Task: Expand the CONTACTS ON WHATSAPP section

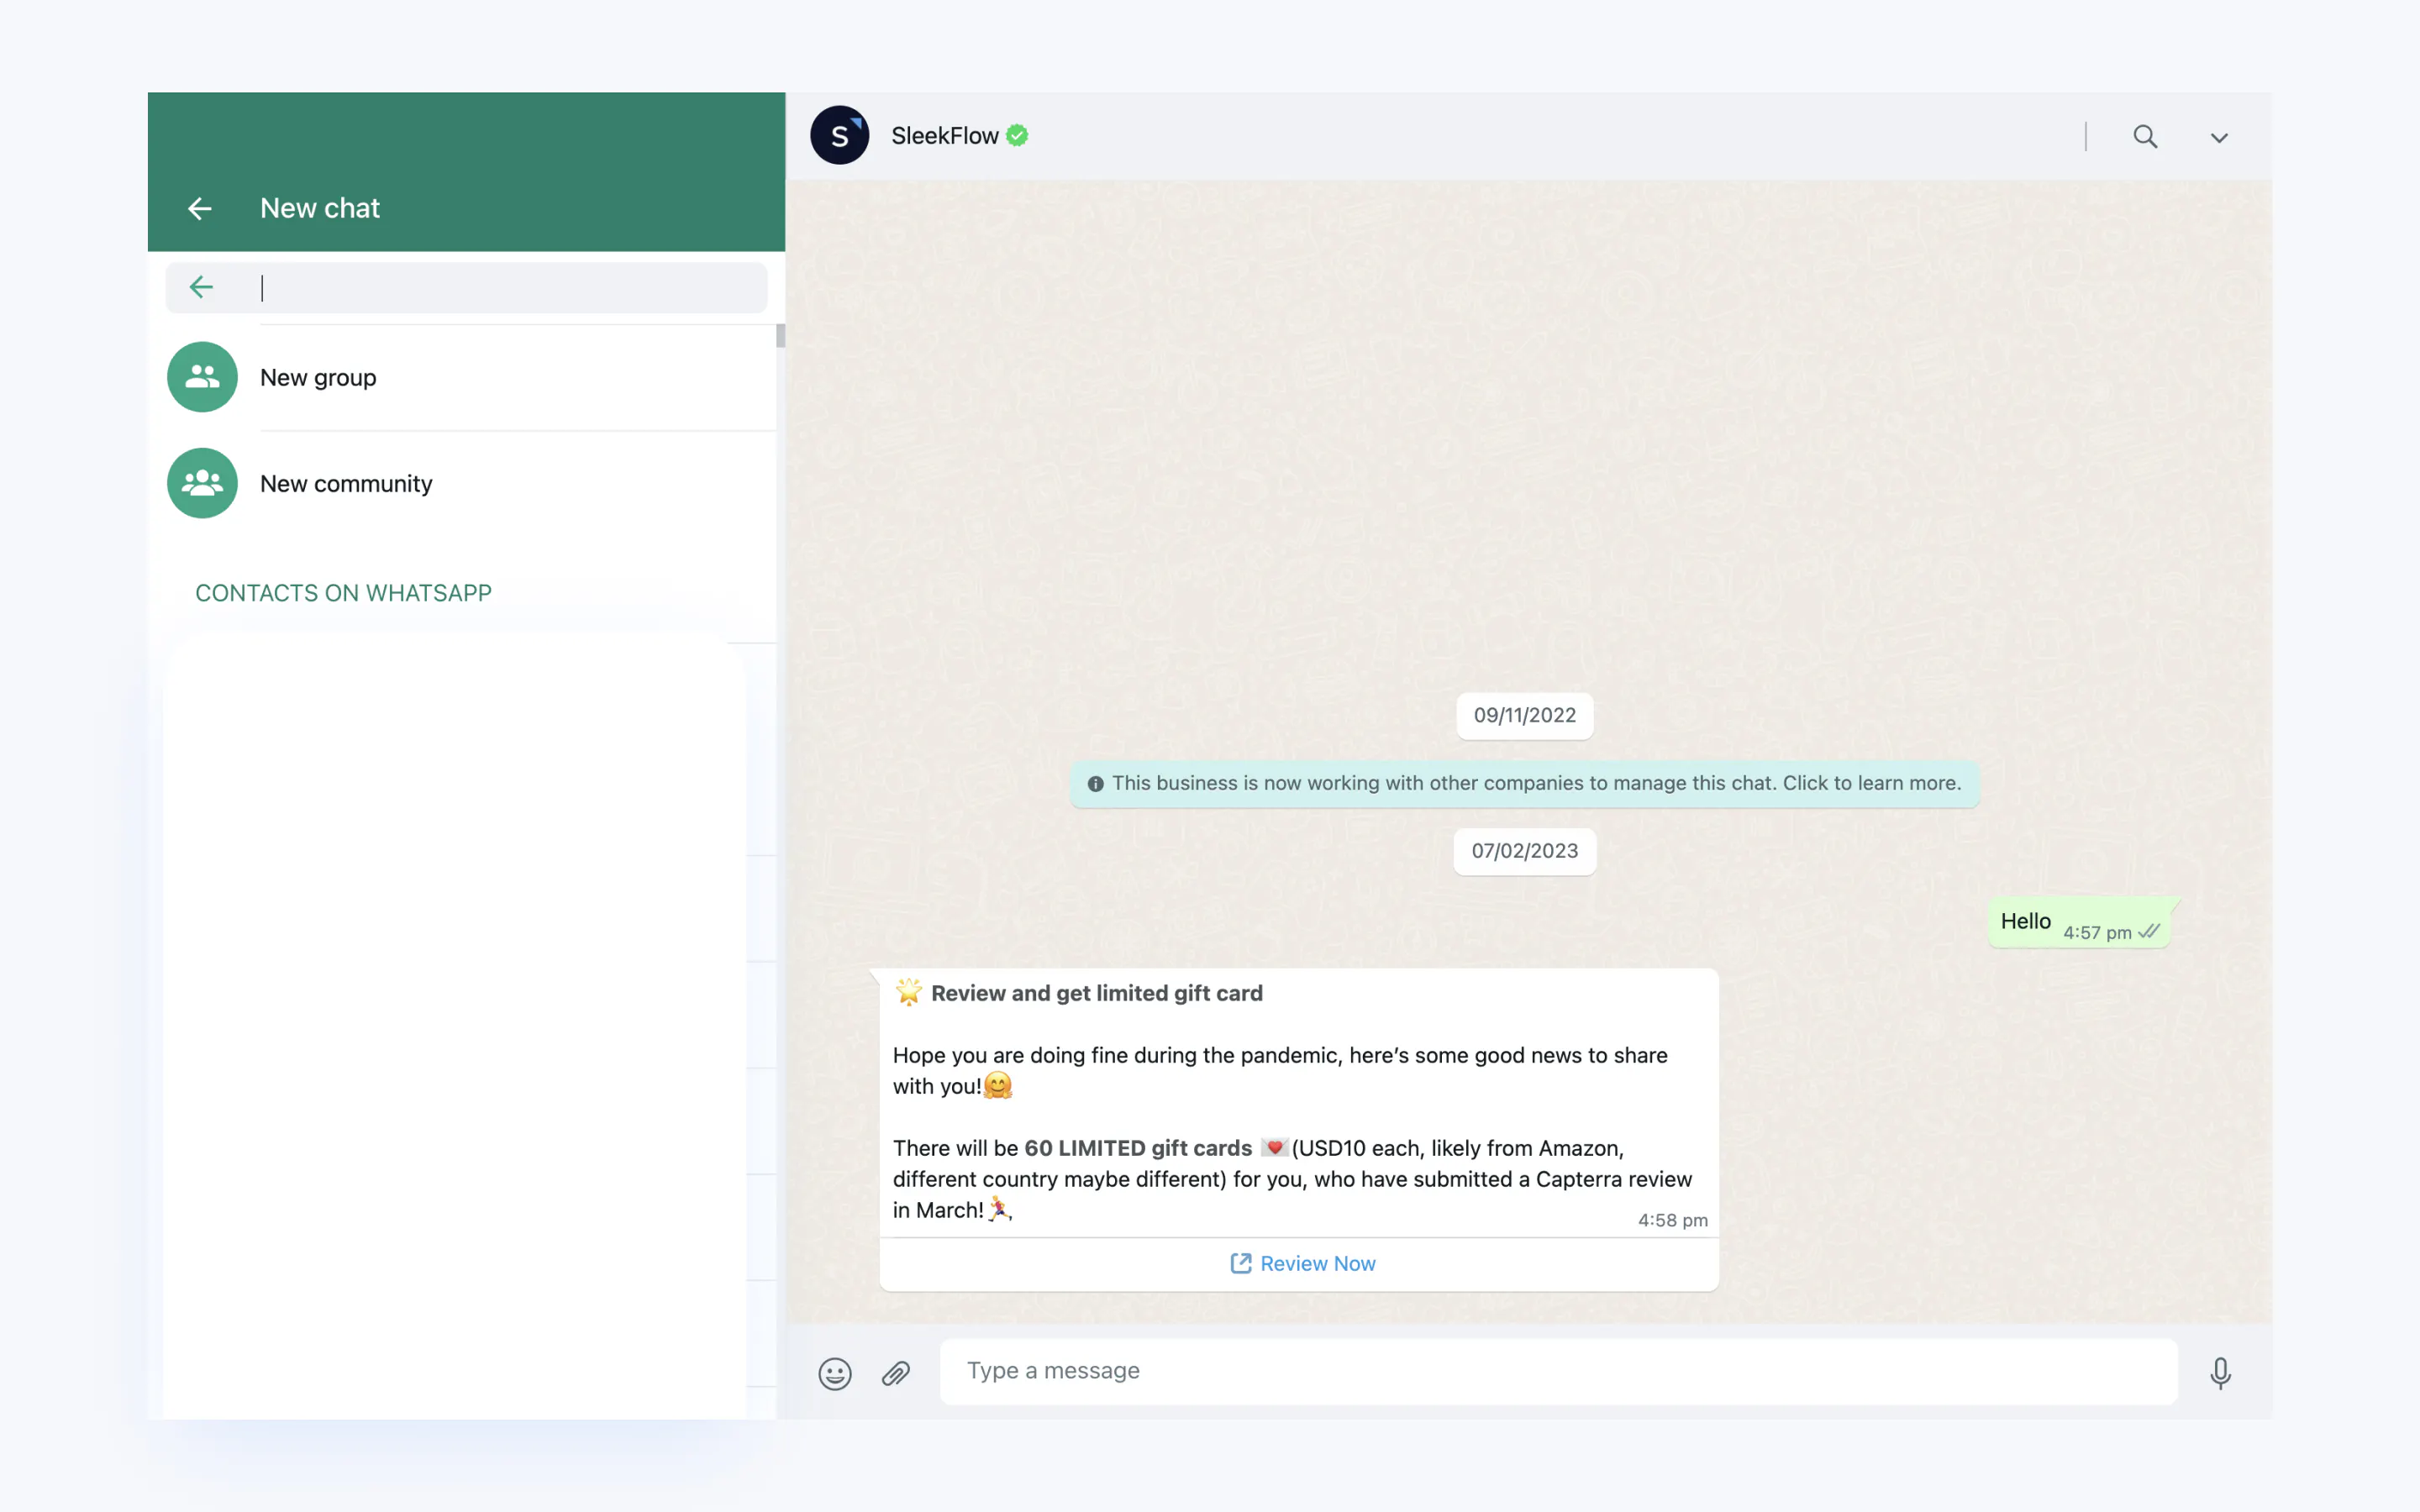Action: (x=343, y=591)
